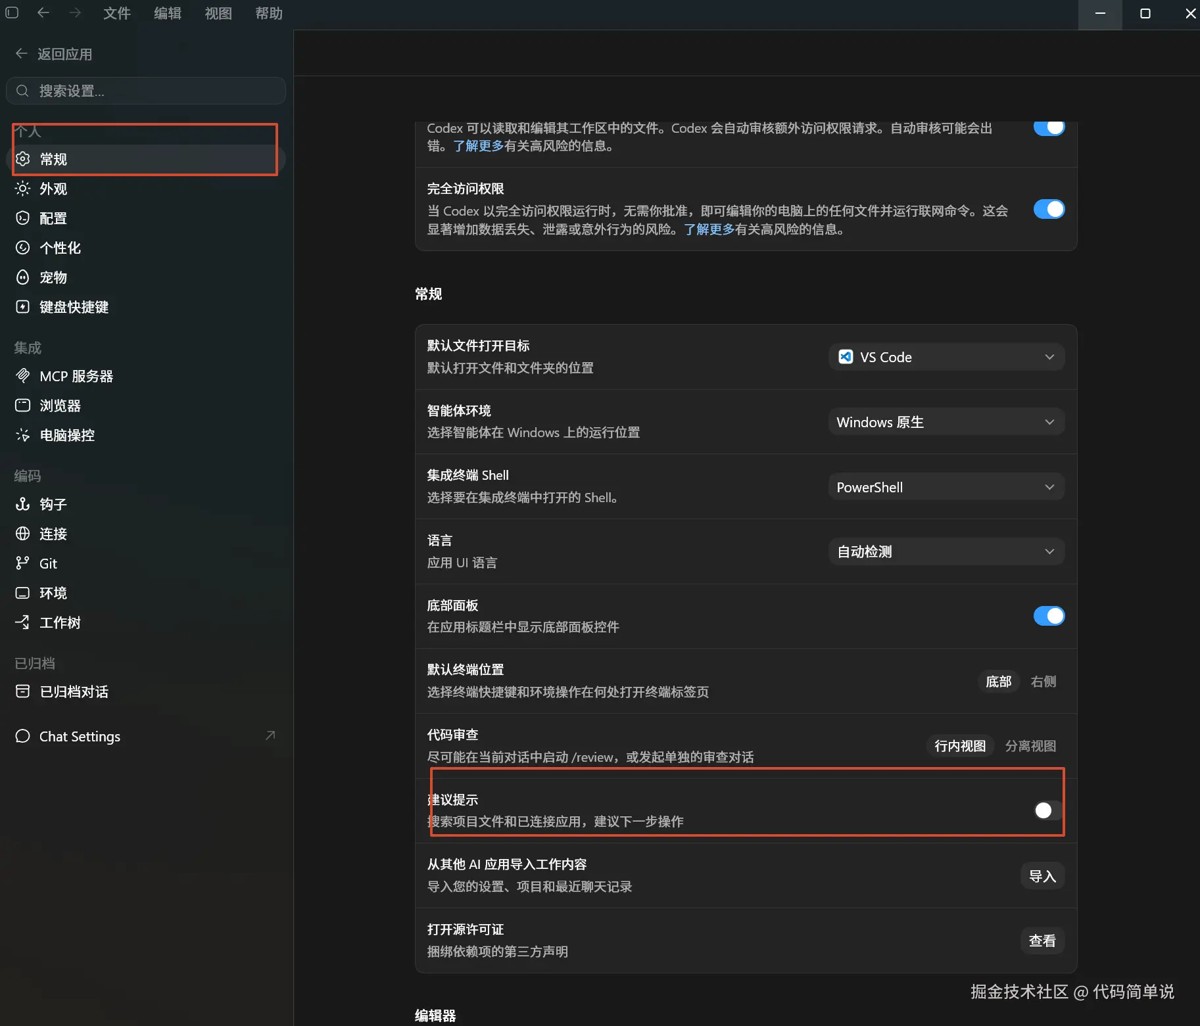Select 分离视图 for code review
Image resolution: width=1200 pixels, height=1026 pixels.
[x=1030, y=746]
